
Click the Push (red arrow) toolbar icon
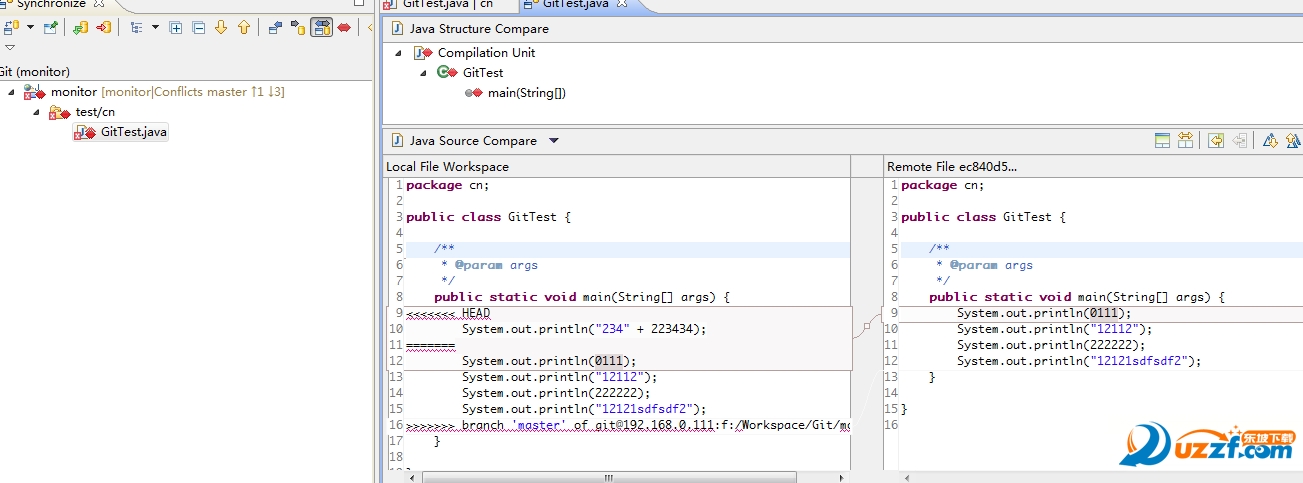[103, 28]
